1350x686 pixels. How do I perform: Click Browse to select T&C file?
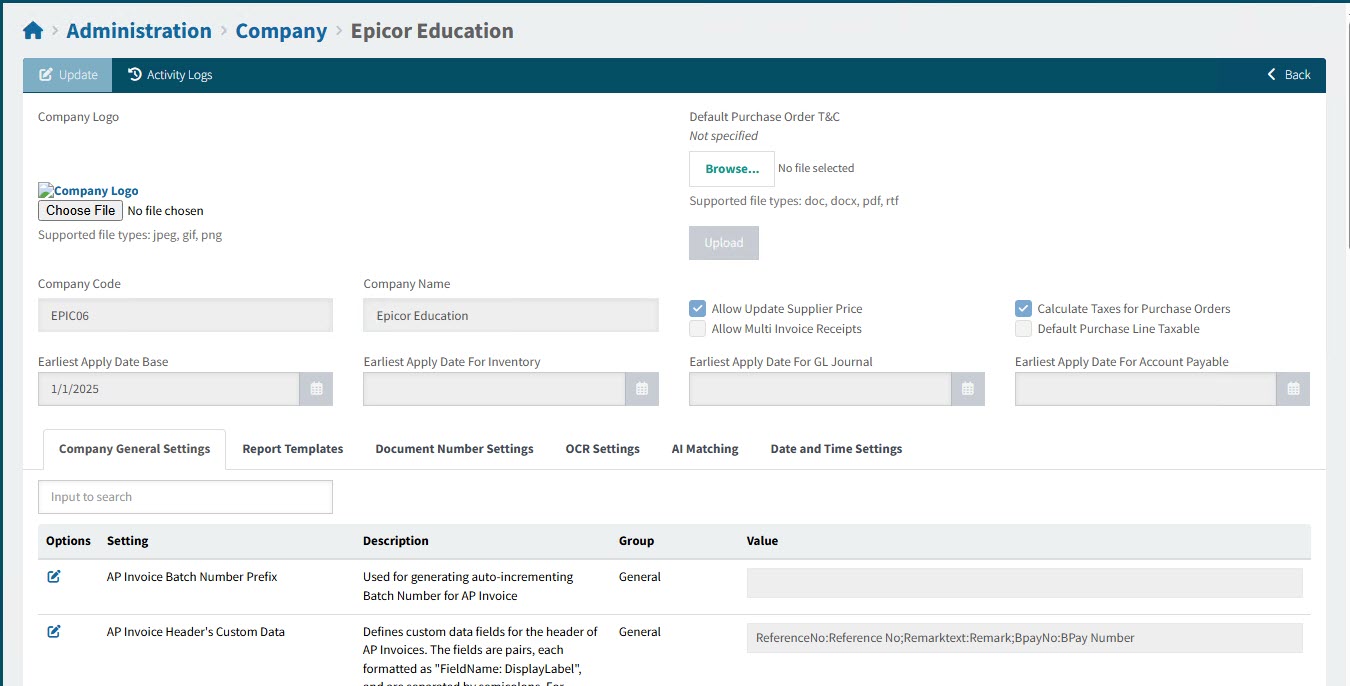[731, 169]
